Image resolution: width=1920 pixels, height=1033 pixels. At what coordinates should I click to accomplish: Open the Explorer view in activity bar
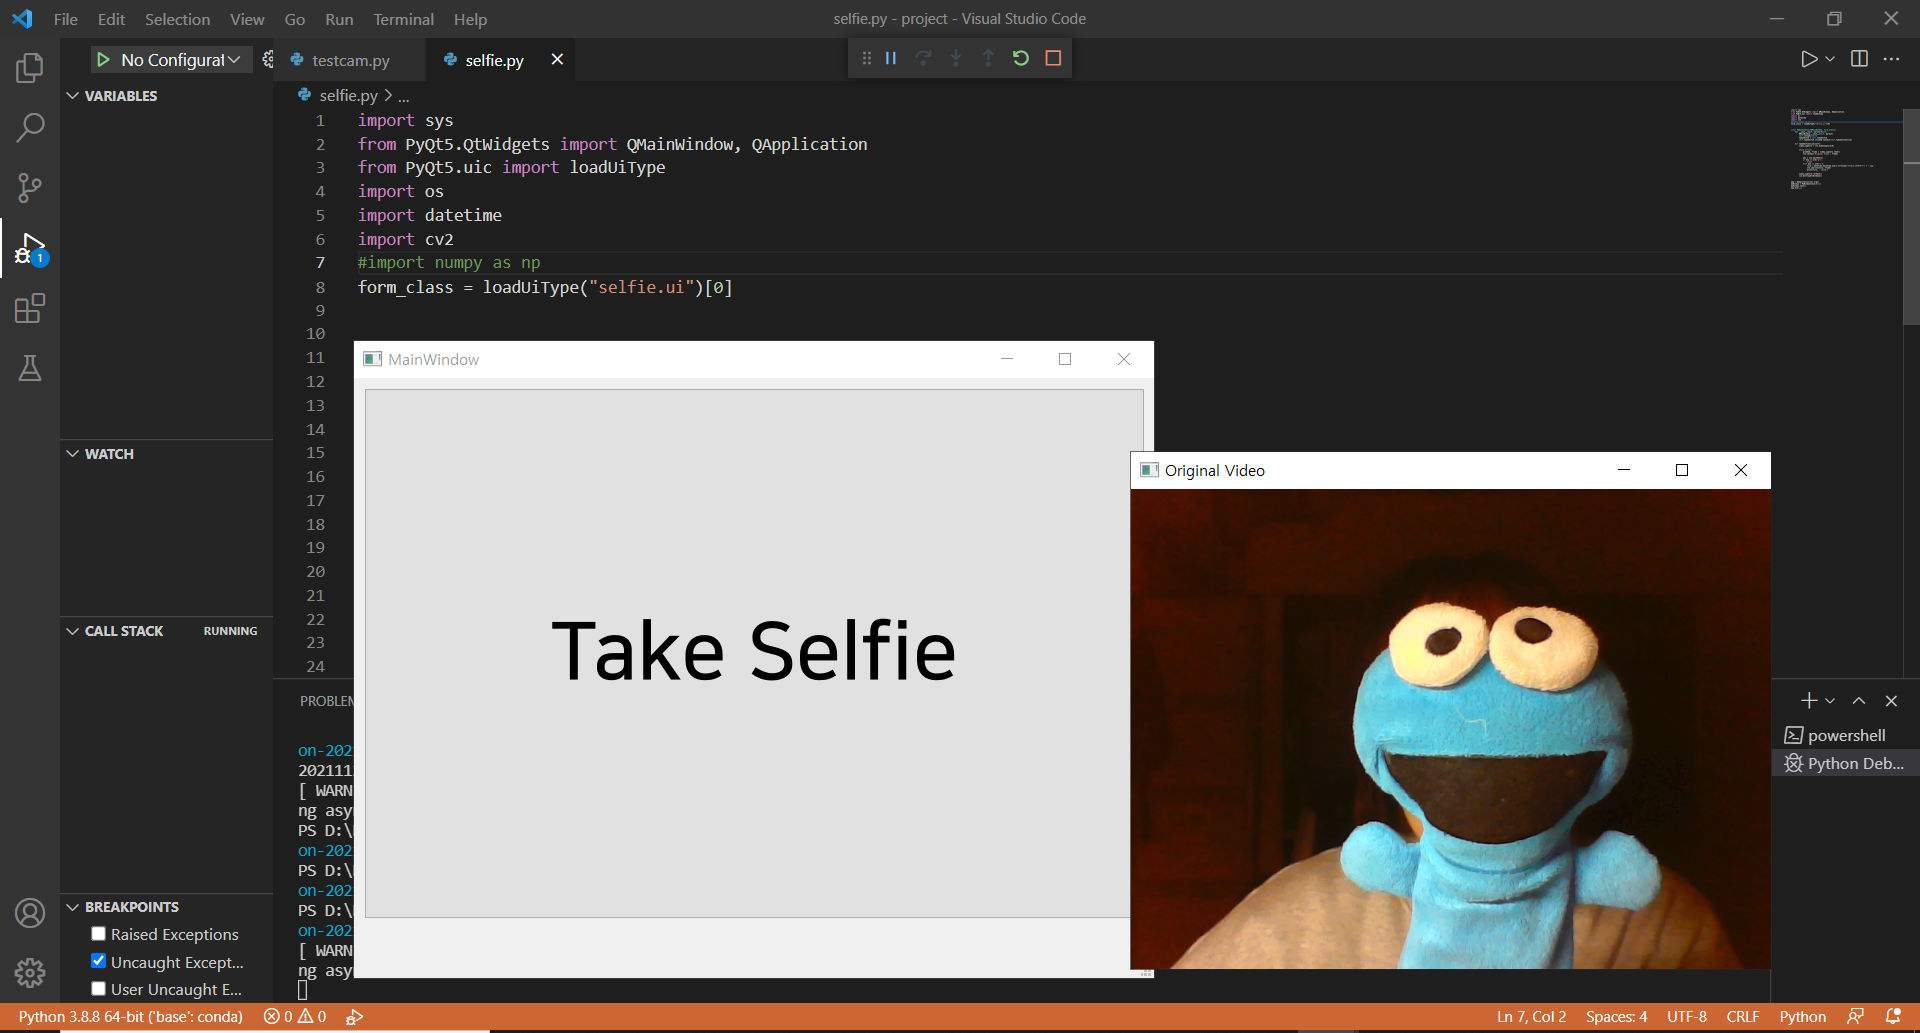click(x=30, y=68)
